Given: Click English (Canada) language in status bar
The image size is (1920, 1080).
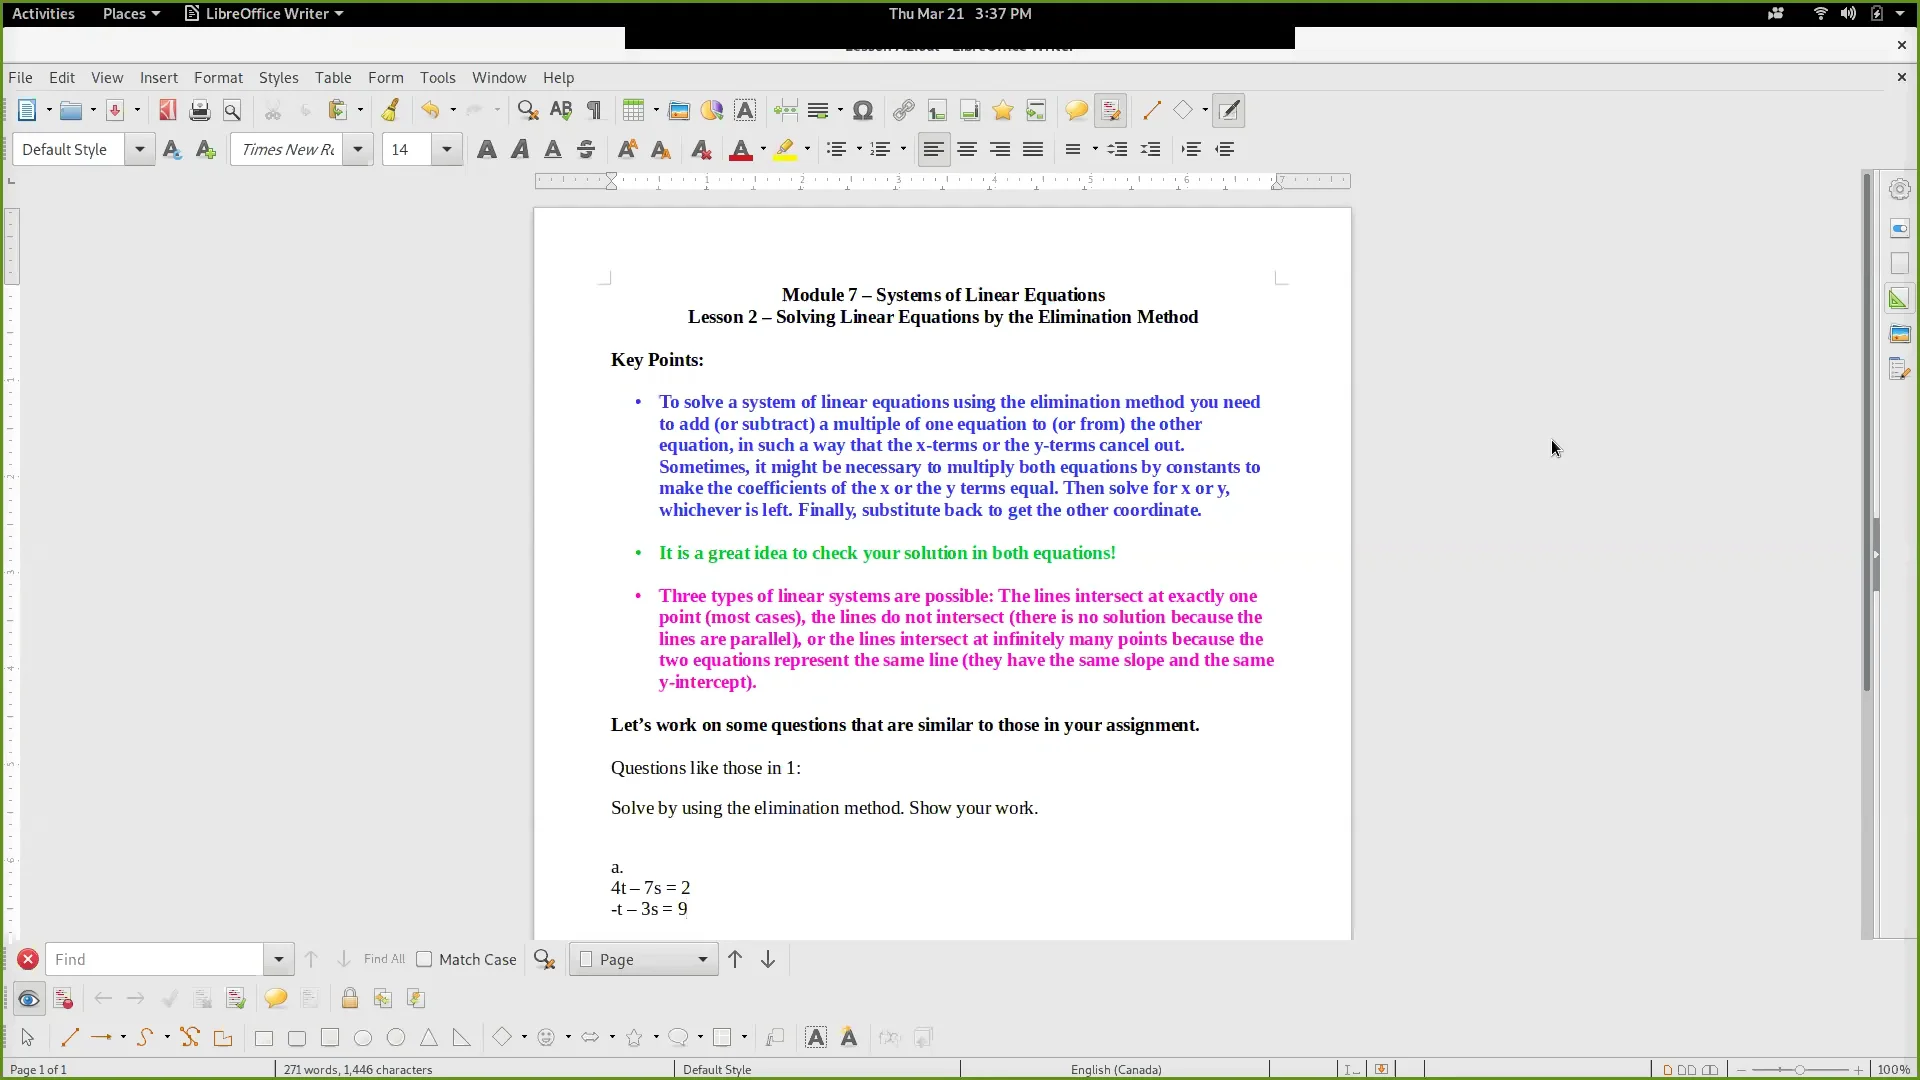Looking at the screenshot, I should (1116, 1069).
